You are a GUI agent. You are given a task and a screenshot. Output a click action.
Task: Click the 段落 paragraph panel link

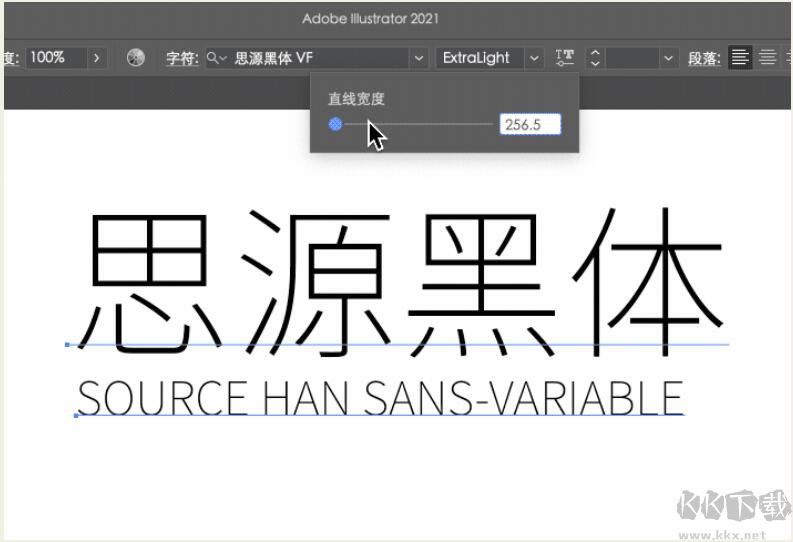click(x=704, y=58)
